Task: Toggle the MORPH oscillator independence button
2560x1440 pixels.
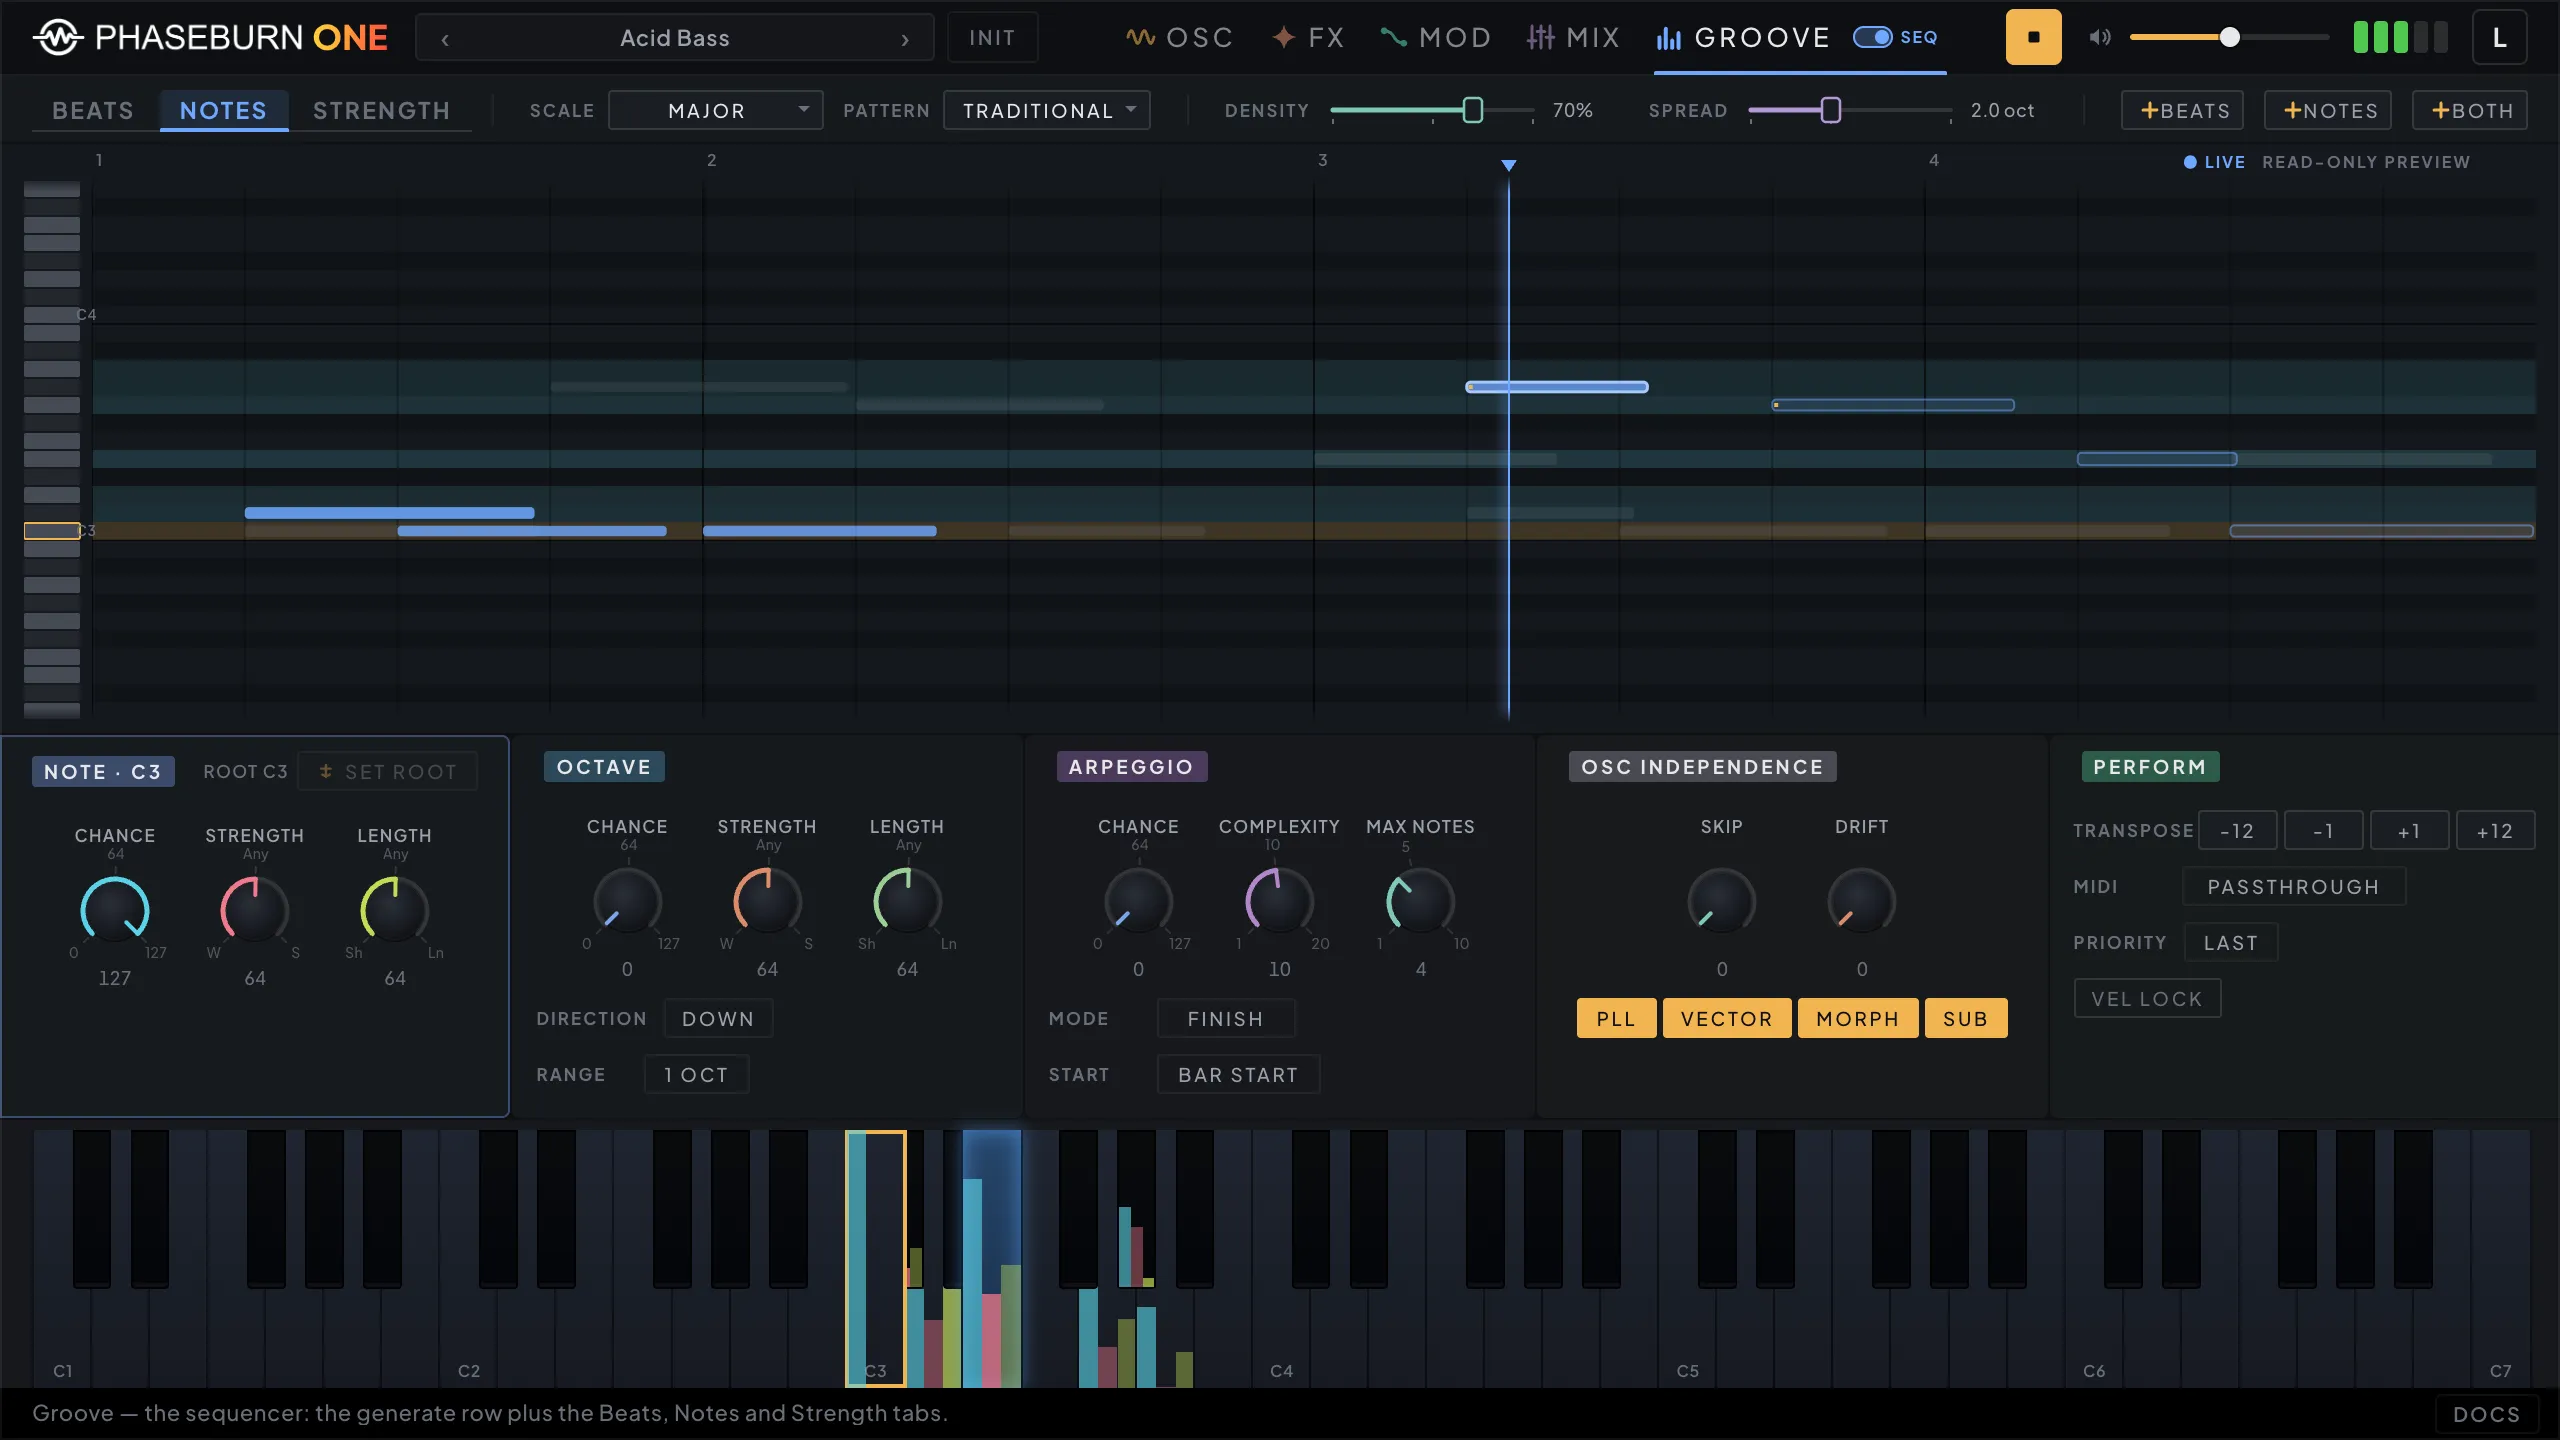Action: point(1858,1018)
